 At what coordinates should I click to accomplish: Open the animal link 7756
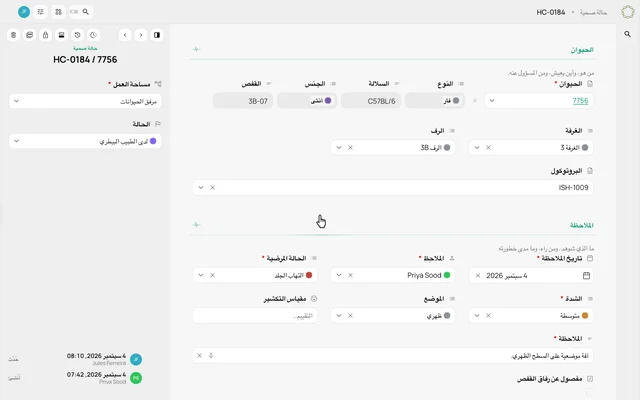(x=580, y=101)
